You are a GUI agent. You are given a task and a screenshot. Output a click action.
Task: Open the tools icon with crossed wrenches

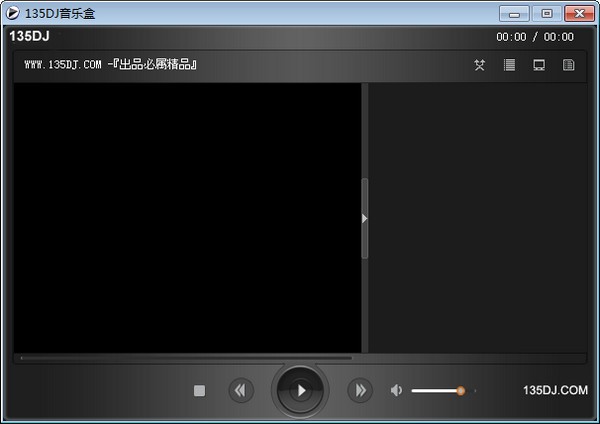click(479, 65)
